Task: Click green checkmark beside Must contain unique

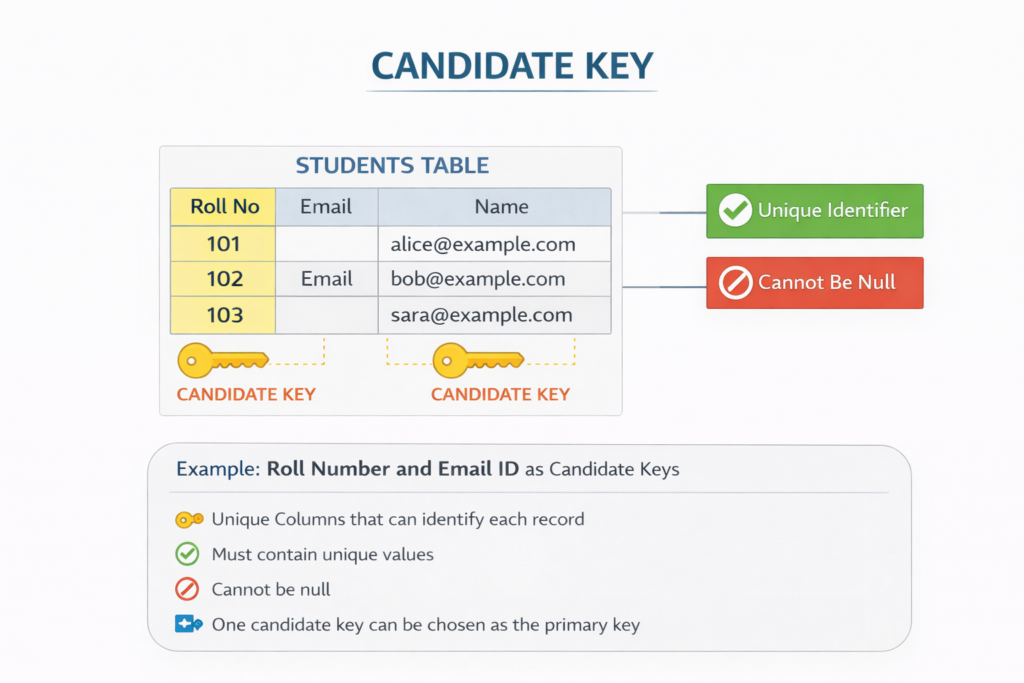Action: pos(187,554)
